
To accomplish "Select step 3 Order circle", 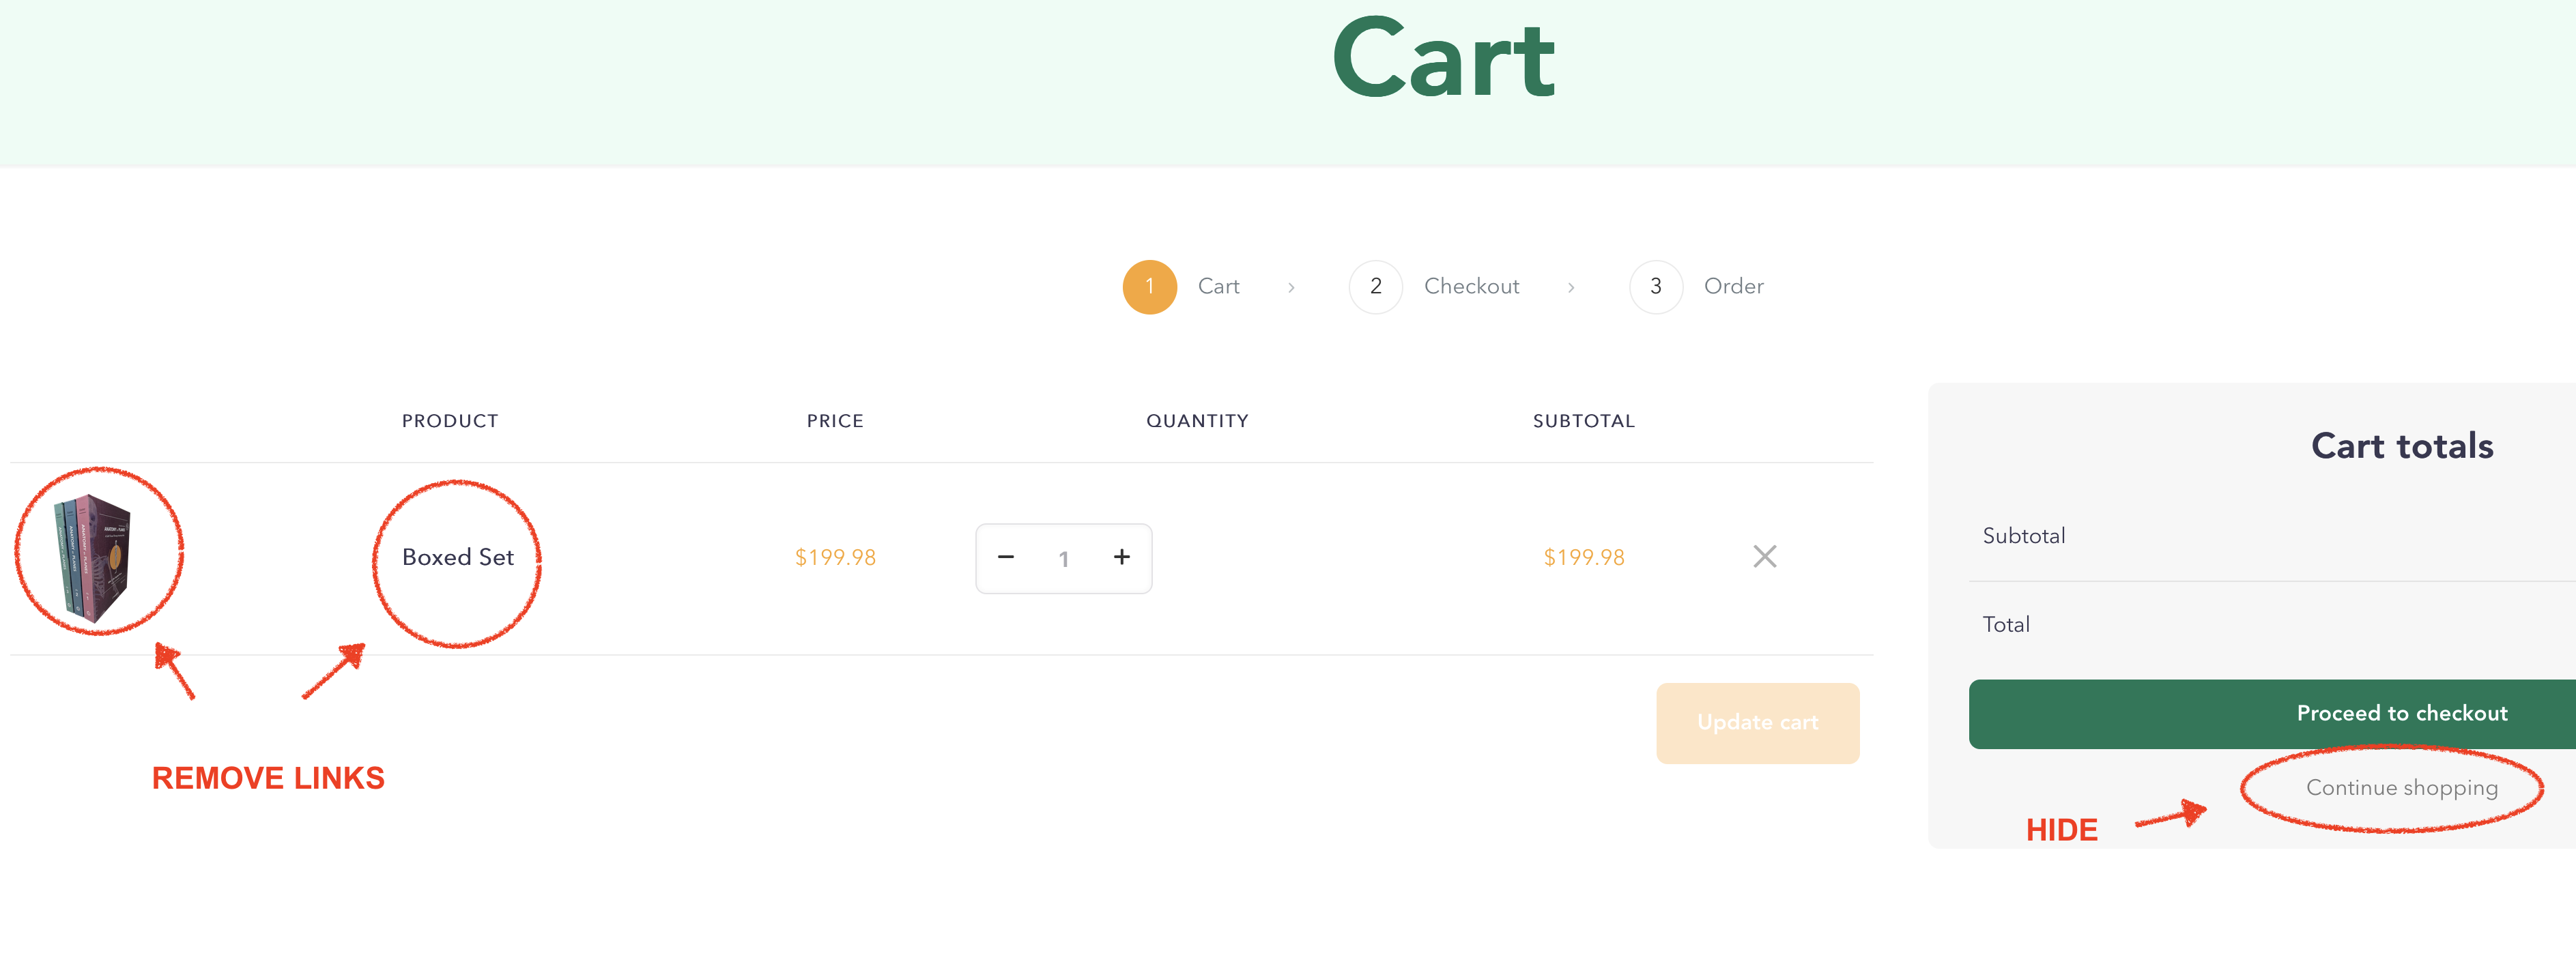I will coord(1655,287).
